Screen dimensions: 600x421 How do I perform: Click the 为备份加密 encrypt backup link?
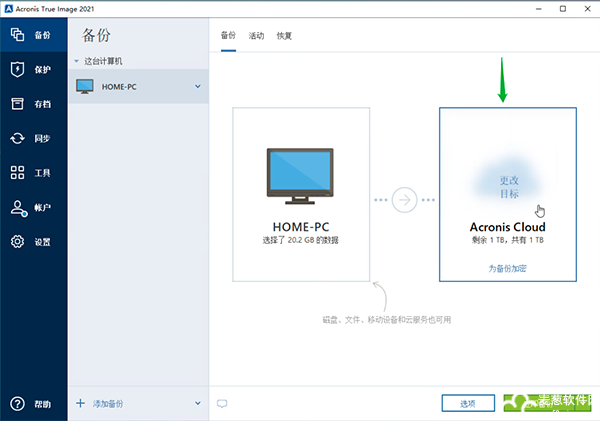click(507, 269)
